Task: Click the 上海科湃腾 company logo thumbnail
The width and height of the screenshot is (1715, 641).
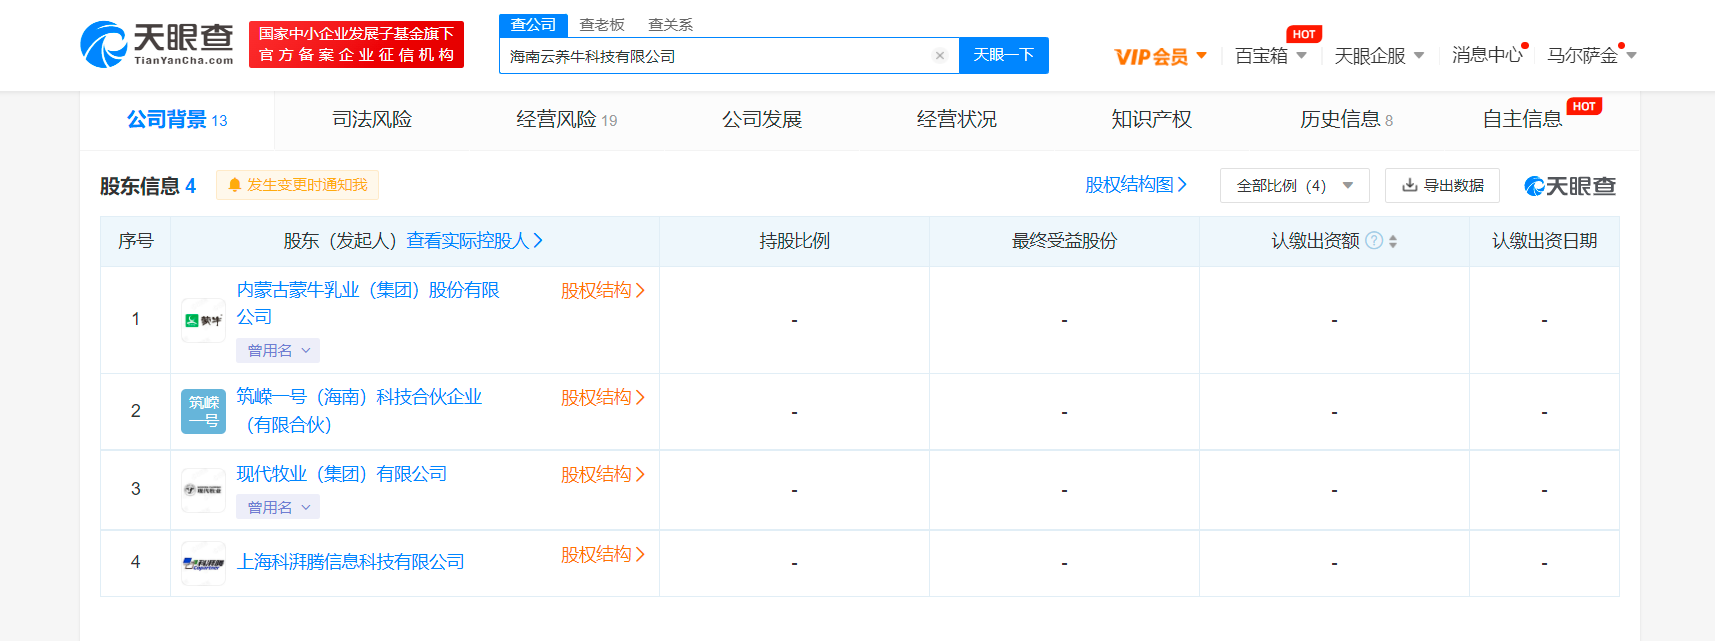Action: pos(204,563)
